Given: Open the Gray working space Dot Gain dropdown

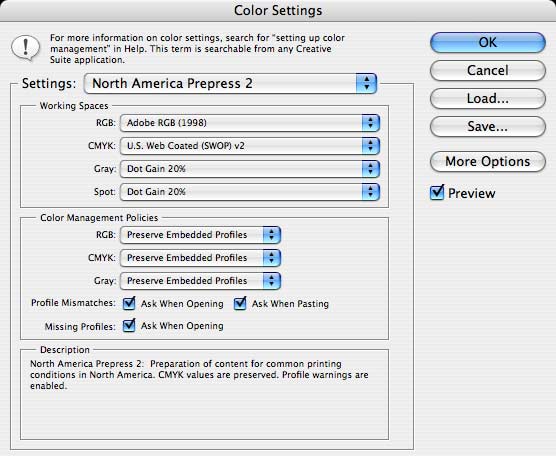Looking at the screenshot, I should (250, 169).
